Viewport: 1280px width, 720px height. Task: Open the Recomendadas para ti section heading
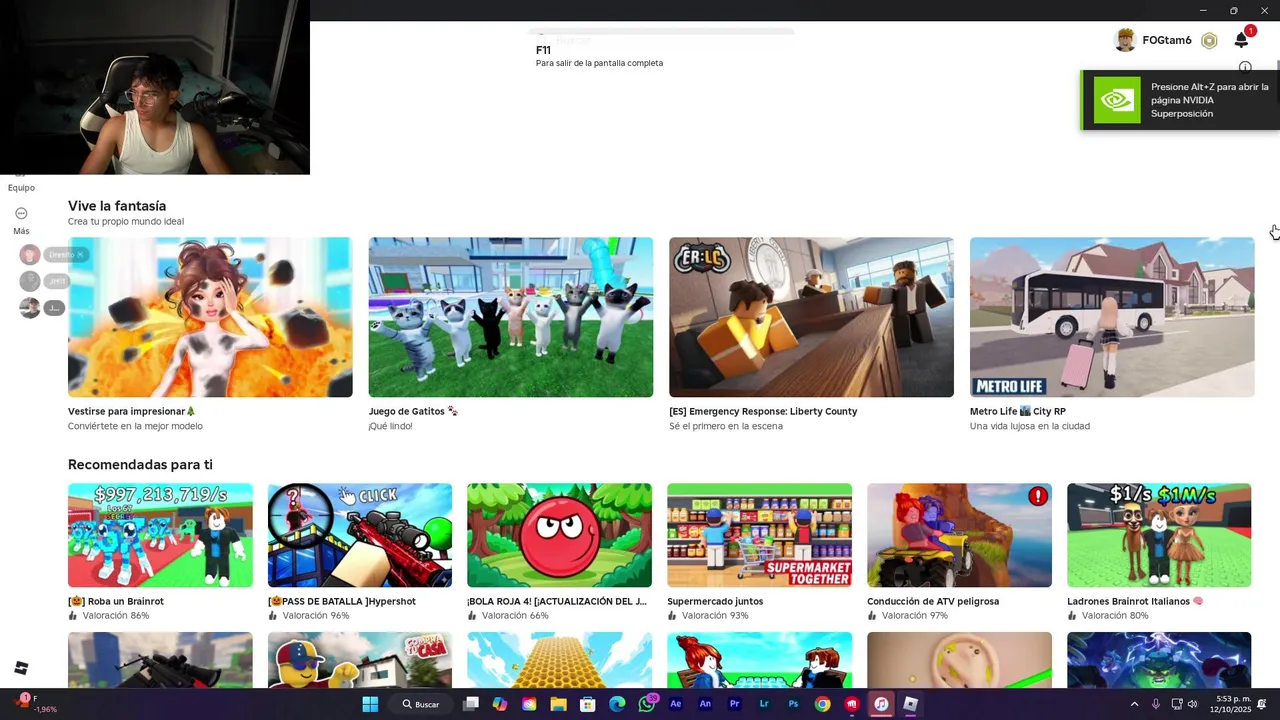[140, 464]
